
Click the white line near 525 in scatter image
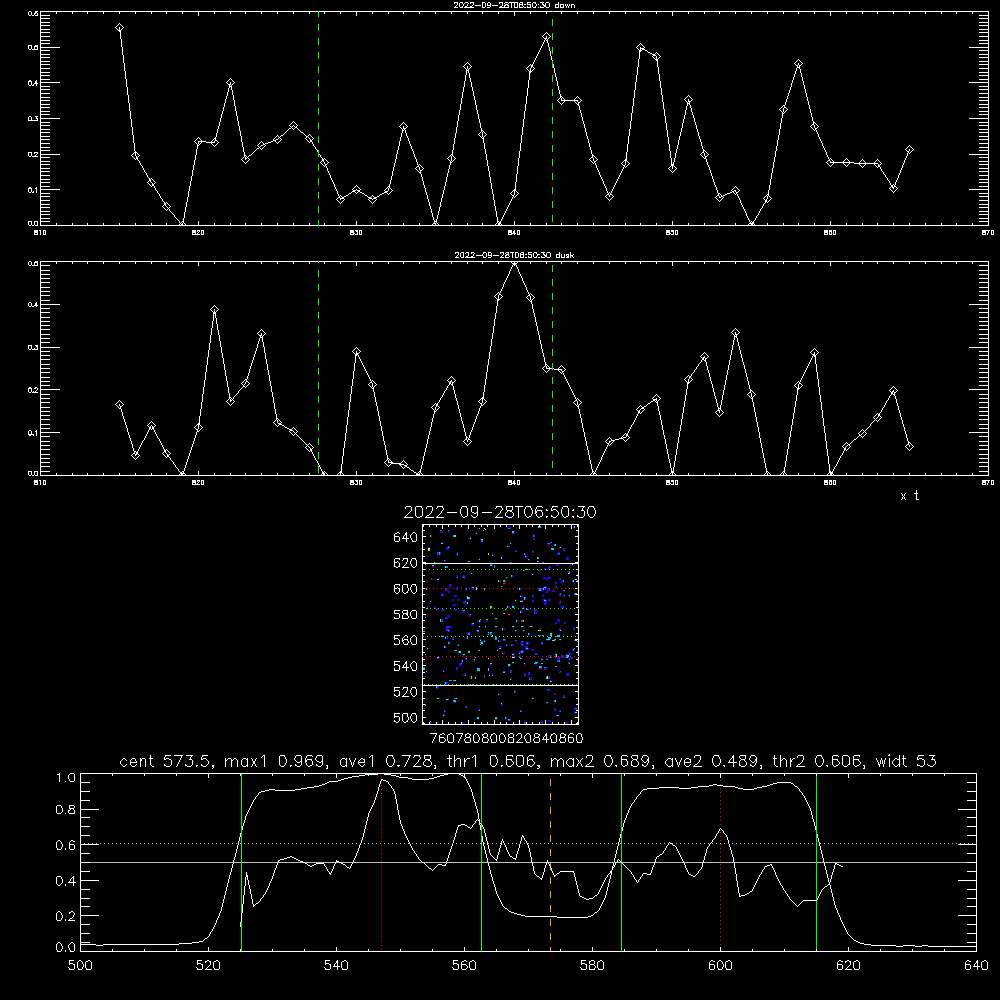(x=501, y=685)
